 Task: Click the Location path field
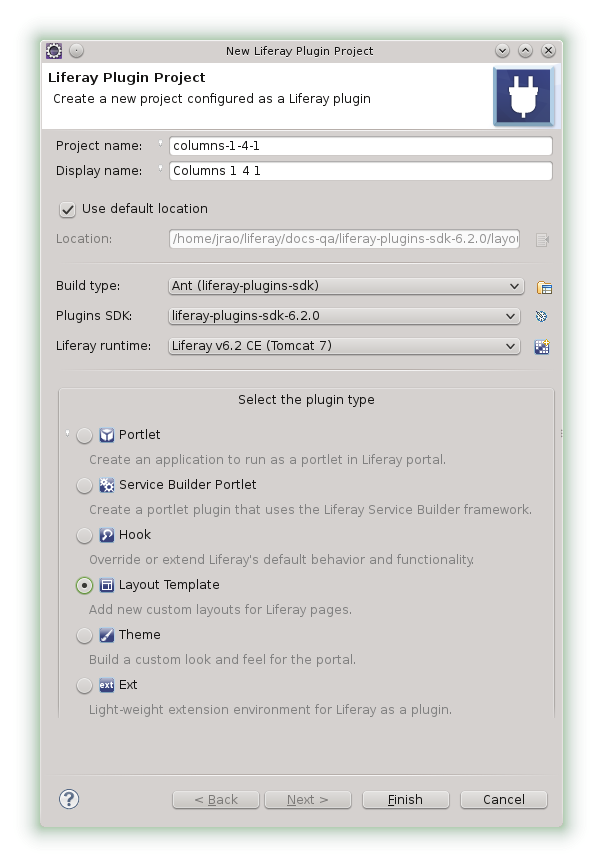pyautogui.click(x=344, y=239)
